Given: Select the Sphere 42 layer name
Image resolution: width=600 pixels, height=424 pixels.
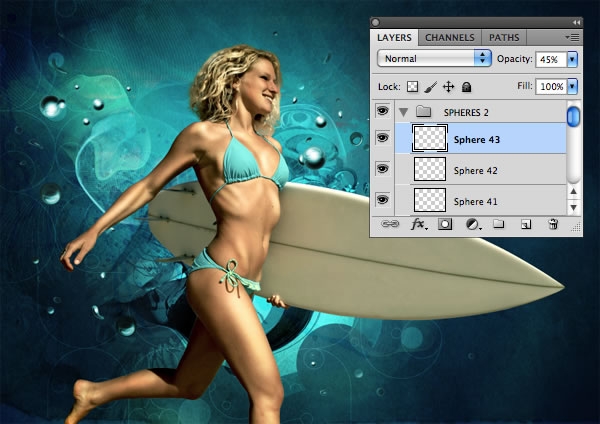Looking at the screenshot, I should [476, 171].
